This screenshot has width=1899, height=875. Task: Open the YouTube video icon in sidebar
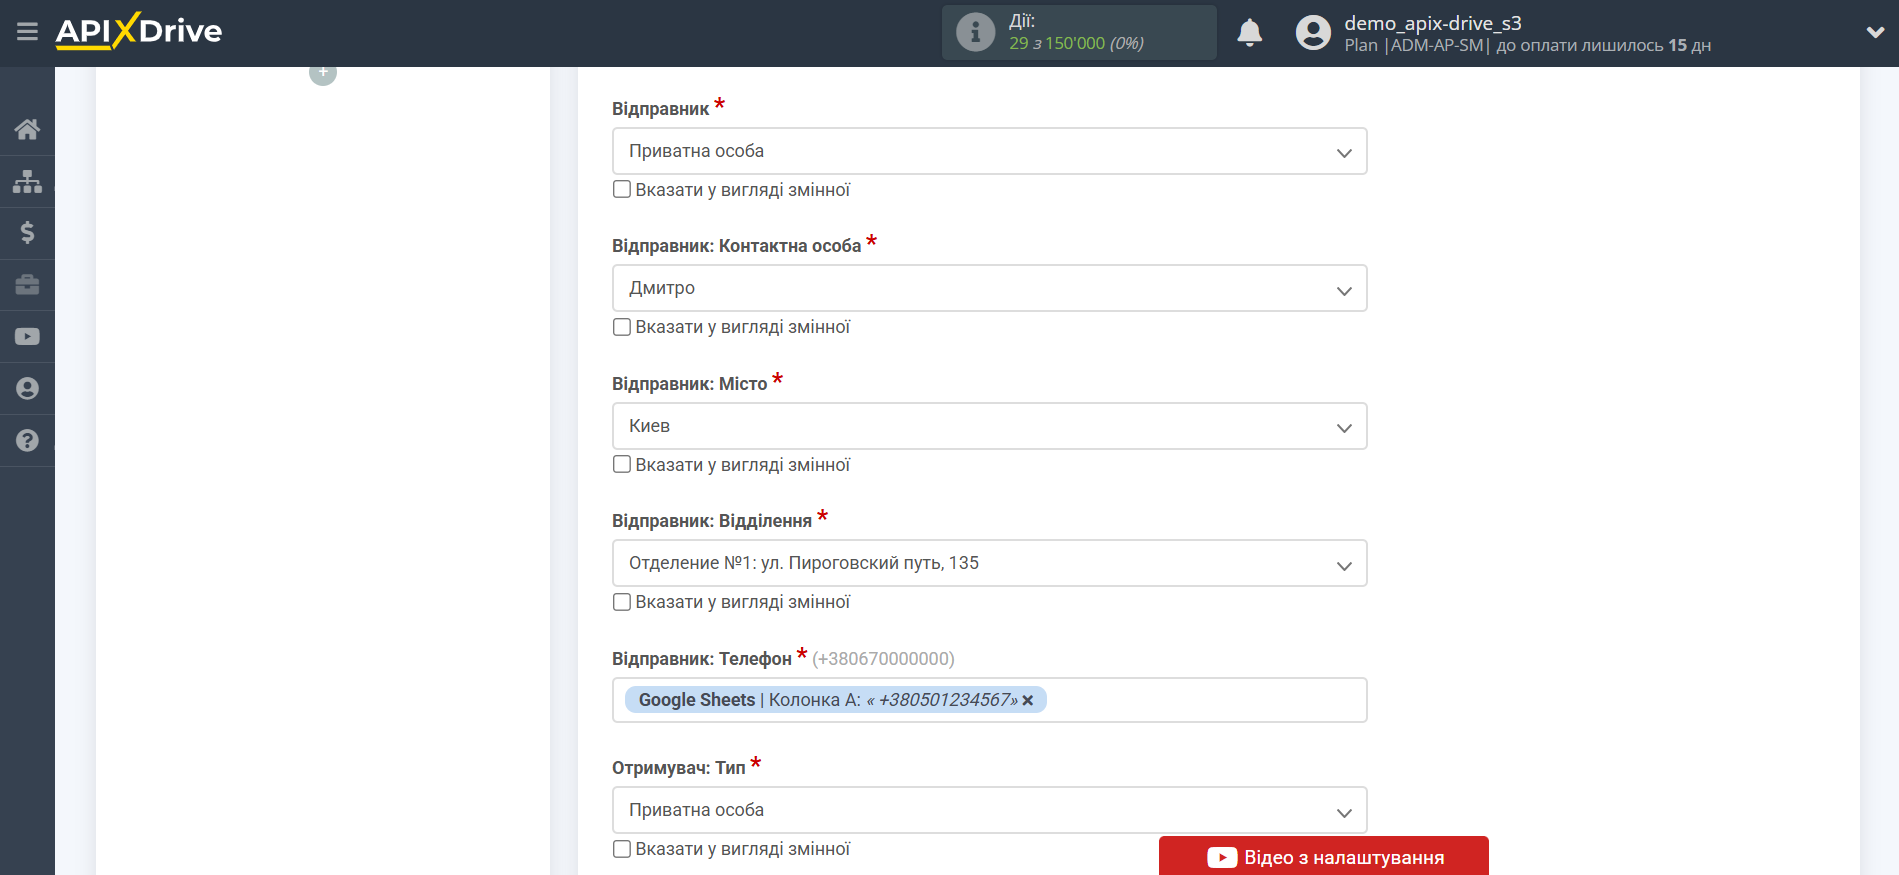(x=27, y=337)
